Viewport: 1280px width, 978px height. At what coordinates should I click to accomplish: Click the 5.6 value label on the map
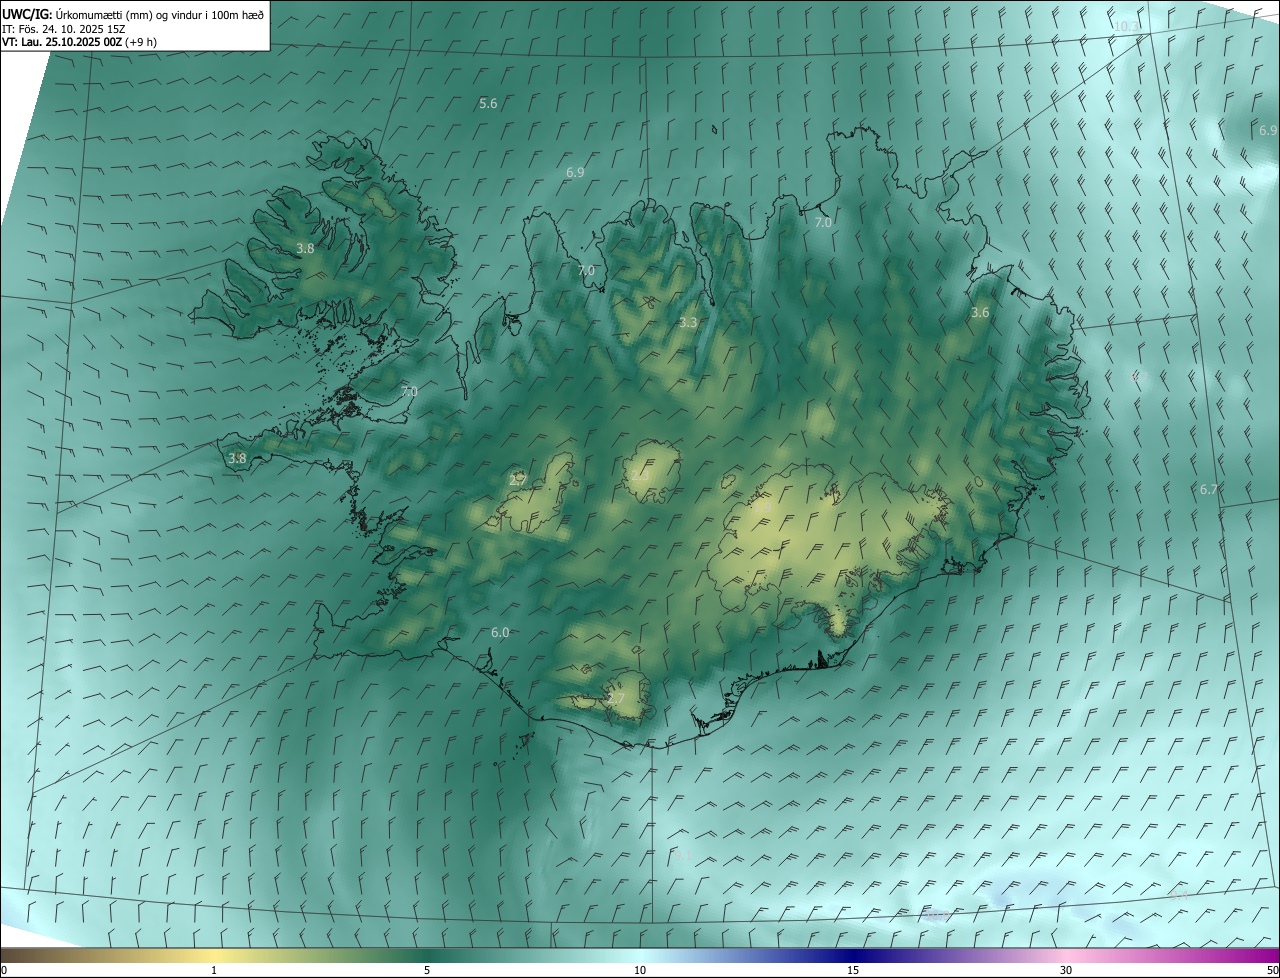coord(488,103)
